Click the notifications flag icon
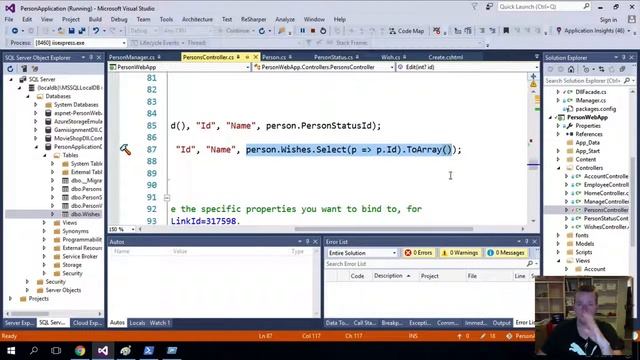640x360 pixels. [x=474, y=7]
